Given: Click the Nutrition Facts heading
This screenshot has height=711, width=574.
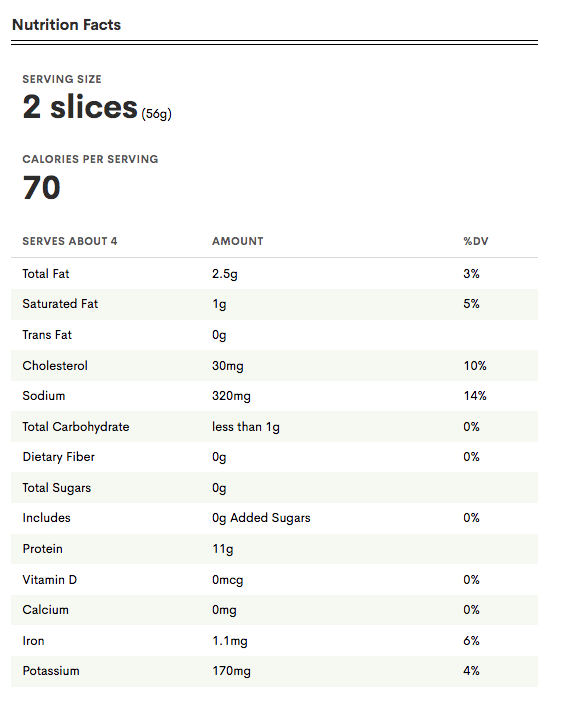Looking at the screenshot, I should click(x=66, y=24).
